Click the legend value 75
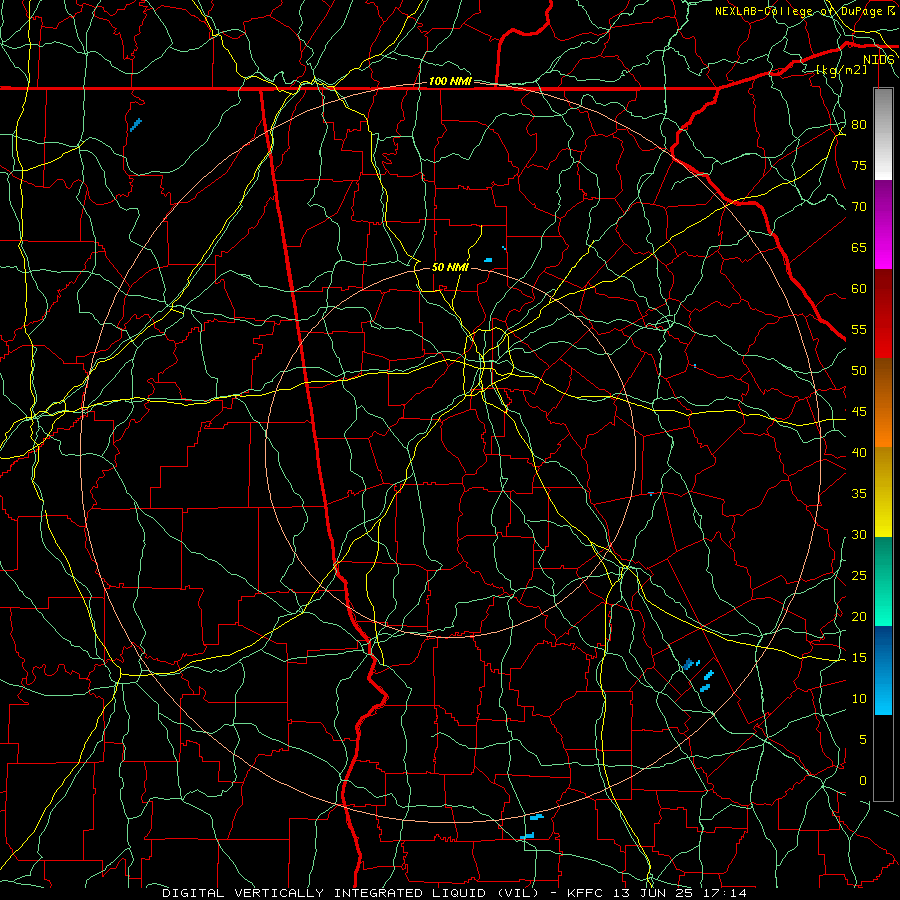900x900 pixels. (x=859, y=165)
